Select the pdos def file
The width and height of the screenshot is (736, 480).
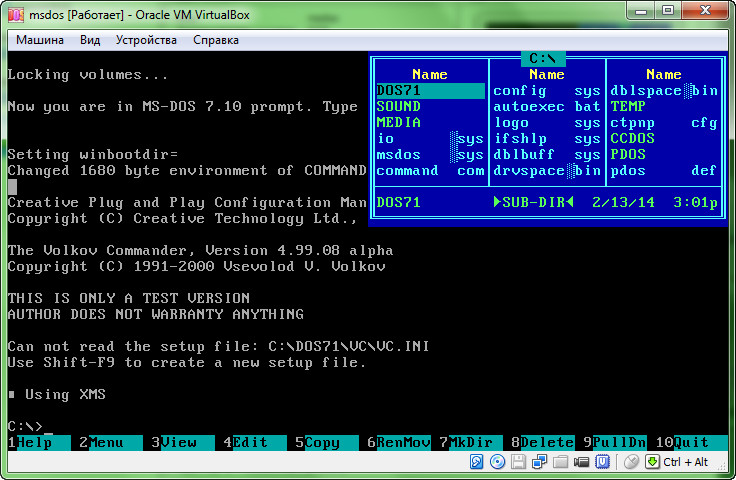tap(664, 170)
